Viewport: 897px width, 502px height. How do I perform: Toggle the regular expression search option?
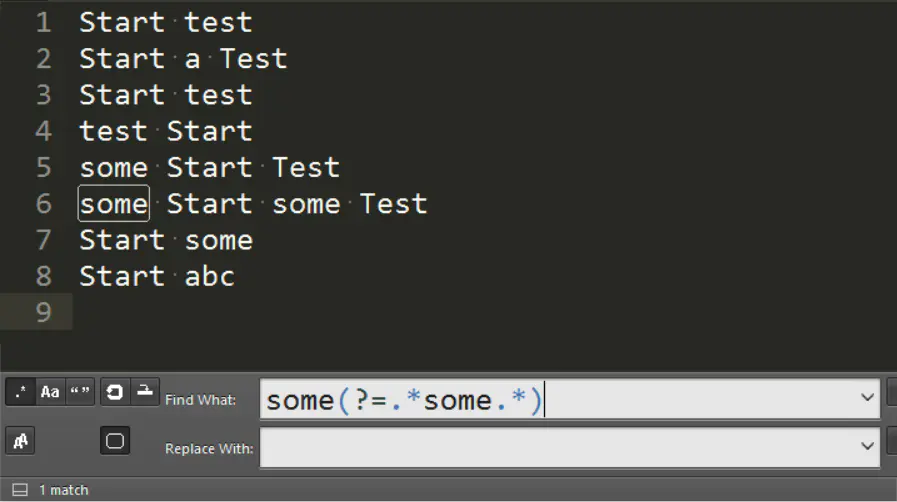pos(21,392)
